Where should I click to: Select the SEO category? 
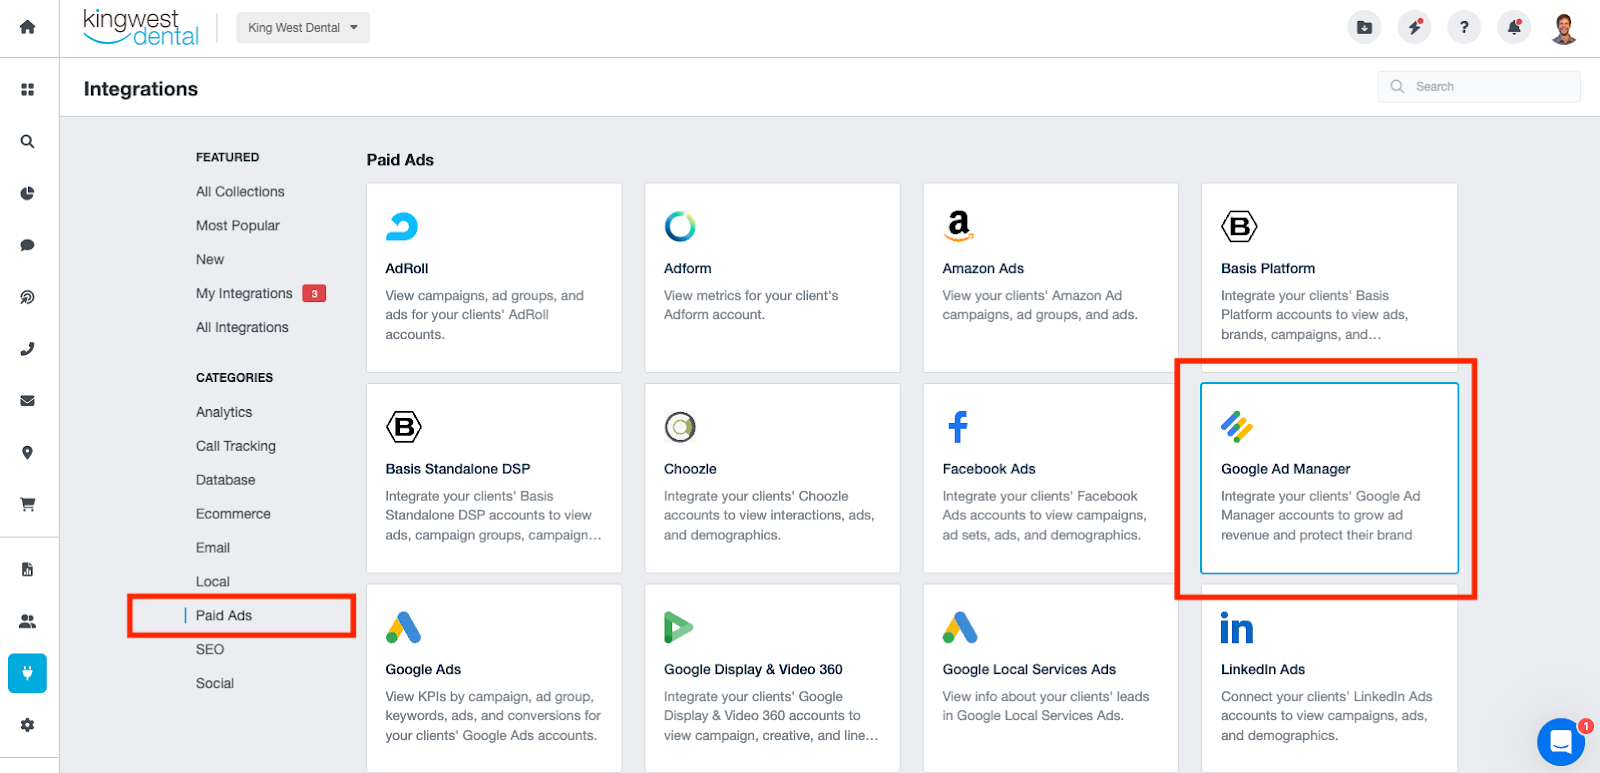(x=210, y=650)
